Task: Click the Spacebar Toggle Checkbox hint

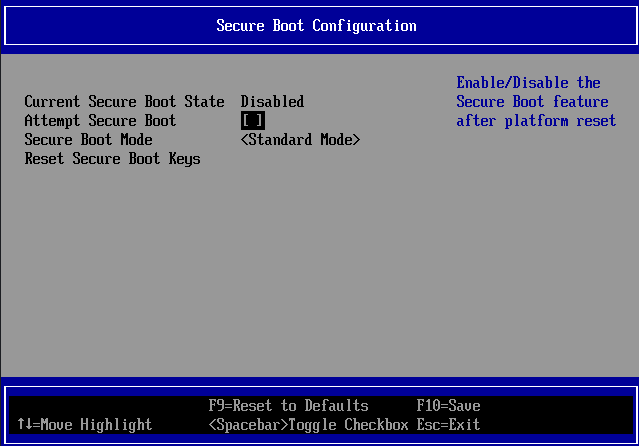Action: tap(308, 425)
